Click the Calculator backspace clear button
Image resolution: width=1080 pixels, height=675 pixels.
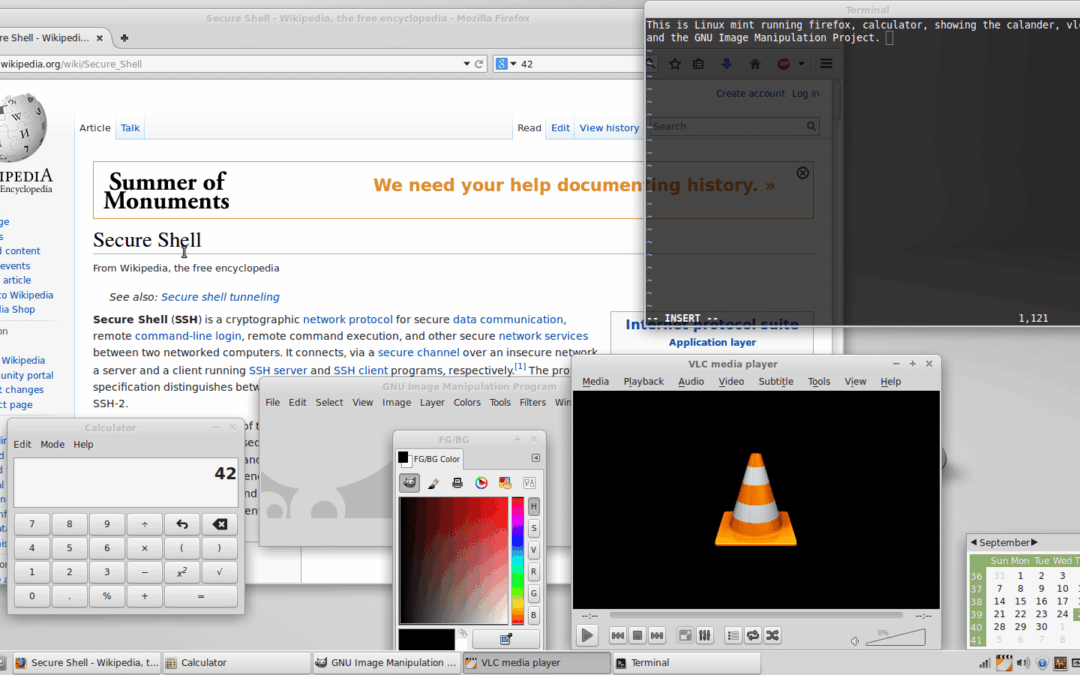pyautogui.click(x=220, y=524)
